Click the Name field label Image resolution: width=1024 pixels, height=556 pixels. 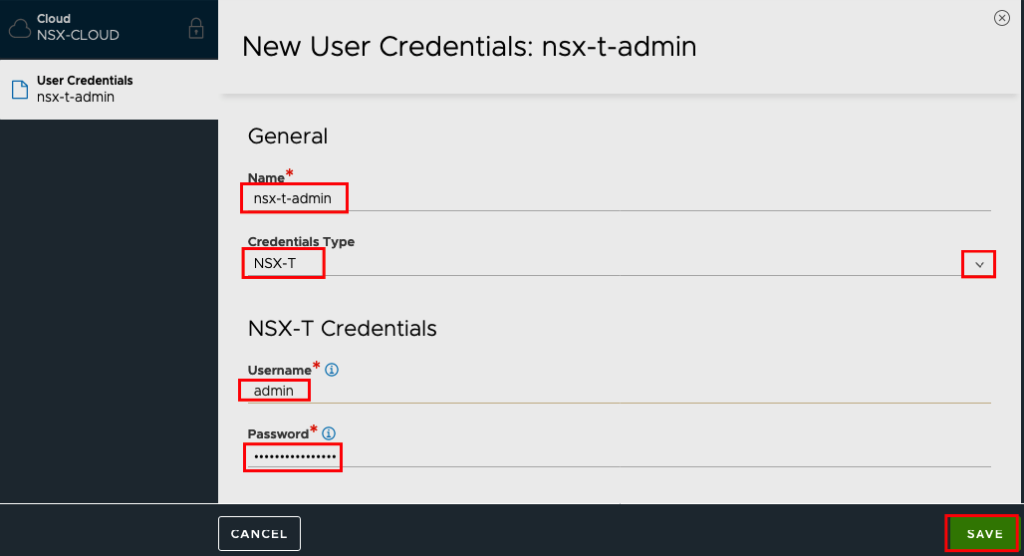click(x=266, y=178)
